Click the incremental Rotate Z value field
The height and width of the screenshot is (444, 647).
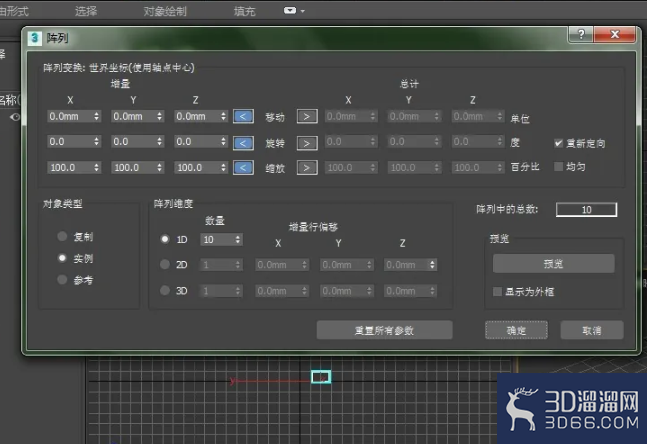(x=197, y=142)
